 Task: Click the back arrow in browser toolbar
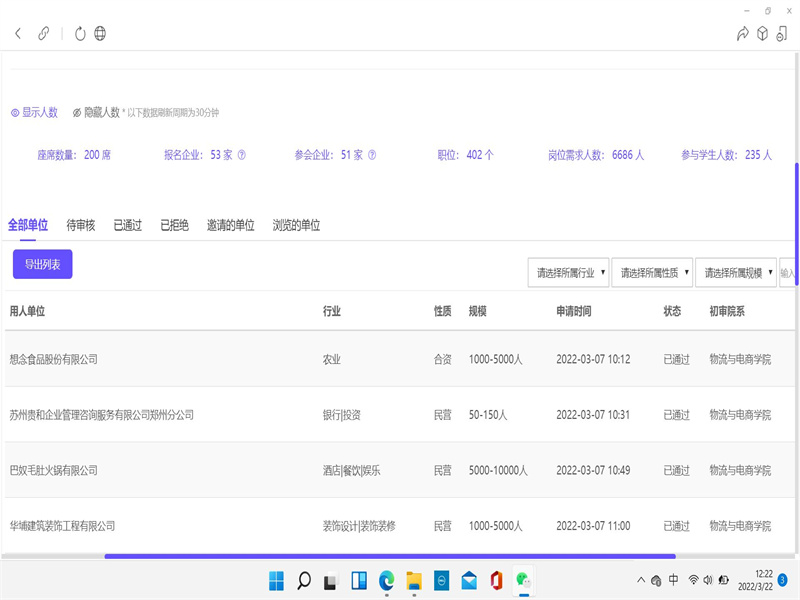click(x=18, y=34)
